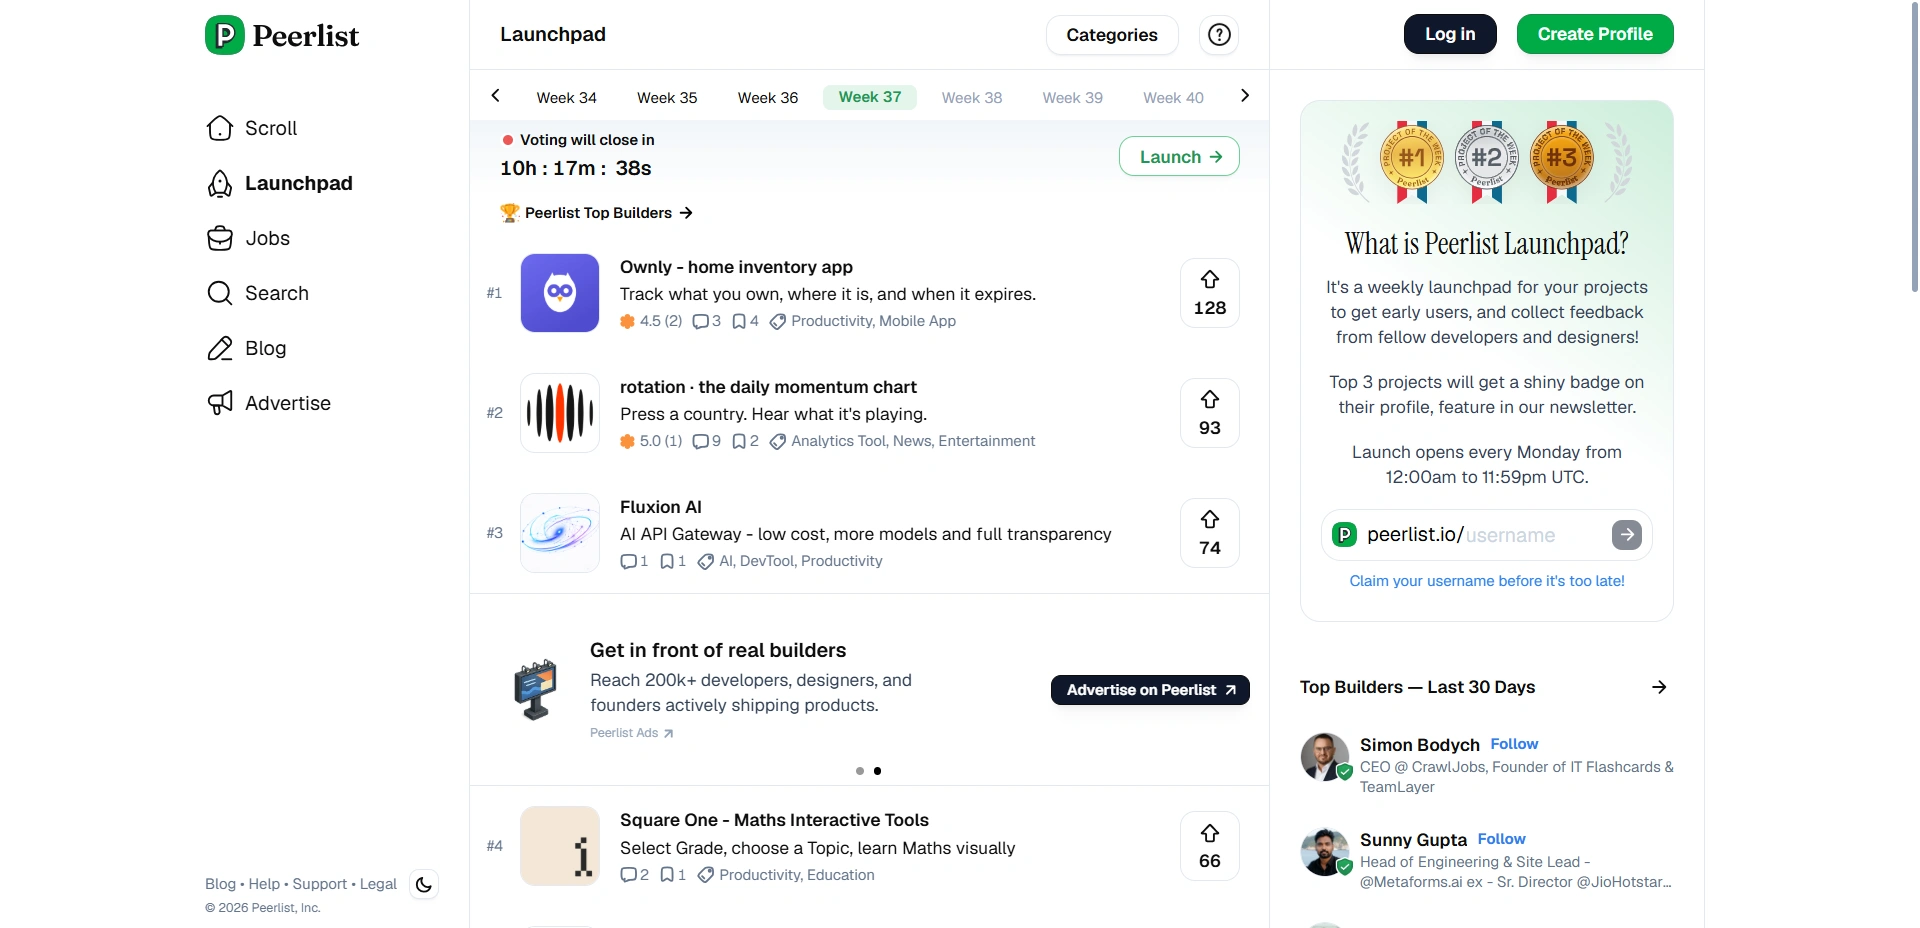Go to next weeks chevron
This screenshot has width=1920, height=928.
(x=1245, y=96)
